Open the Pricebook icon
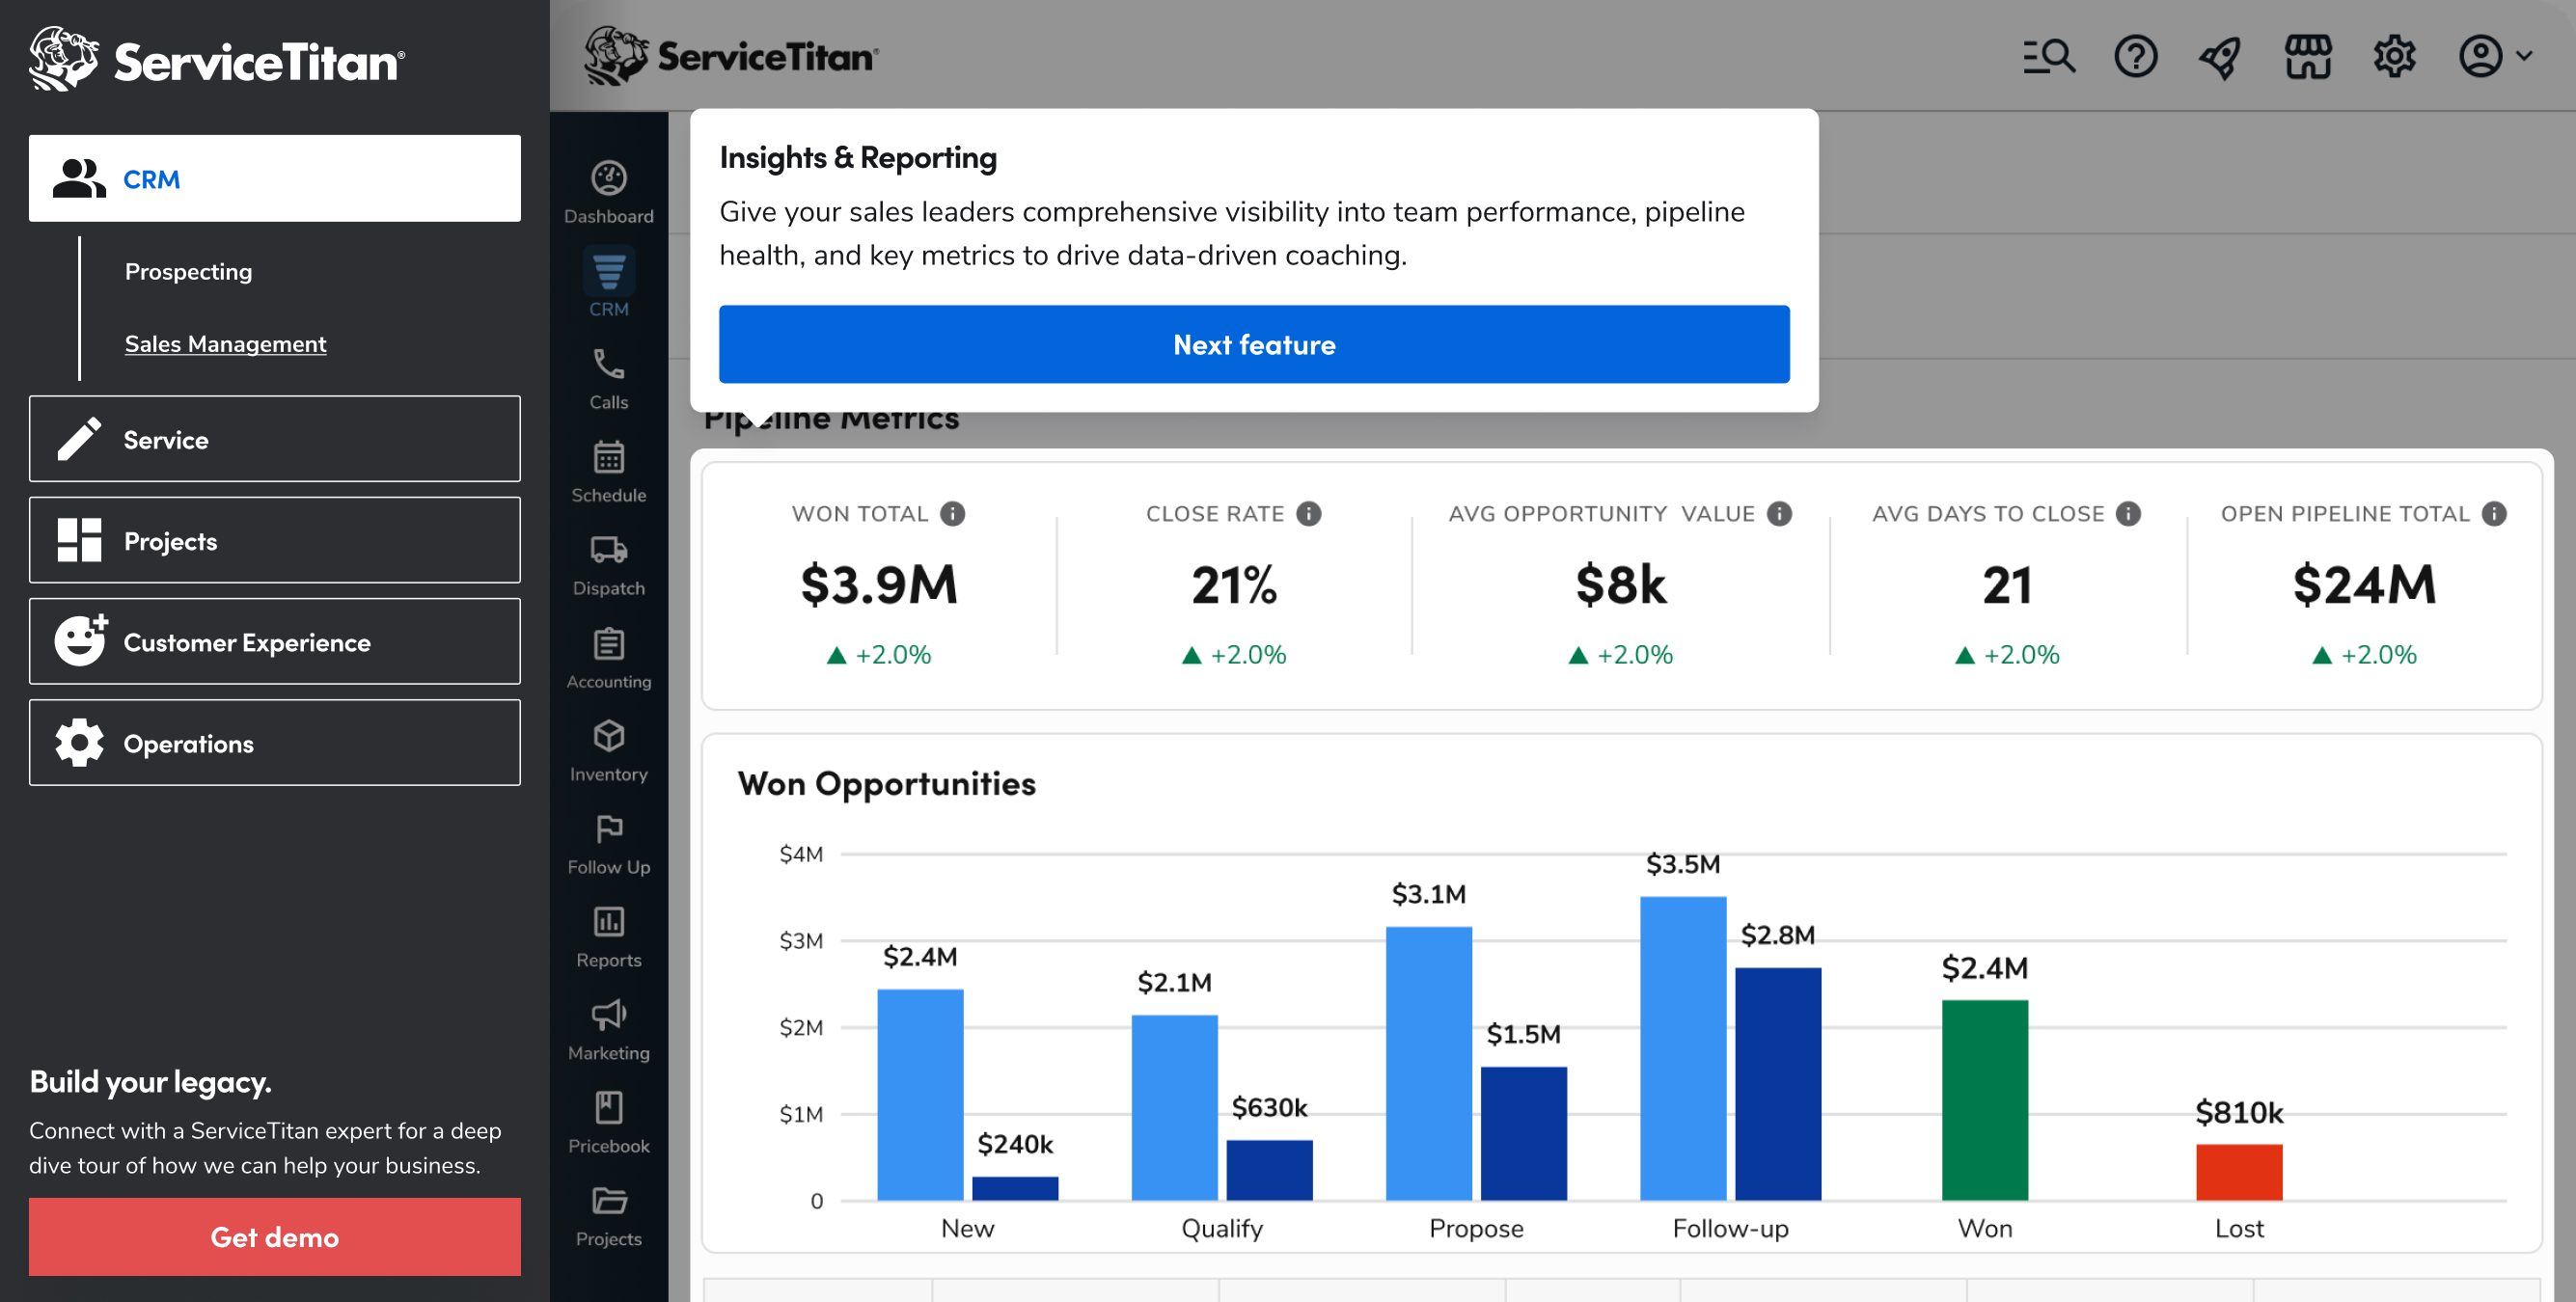Viewport: 2576px width, 1302px height. coord(608,1108)
